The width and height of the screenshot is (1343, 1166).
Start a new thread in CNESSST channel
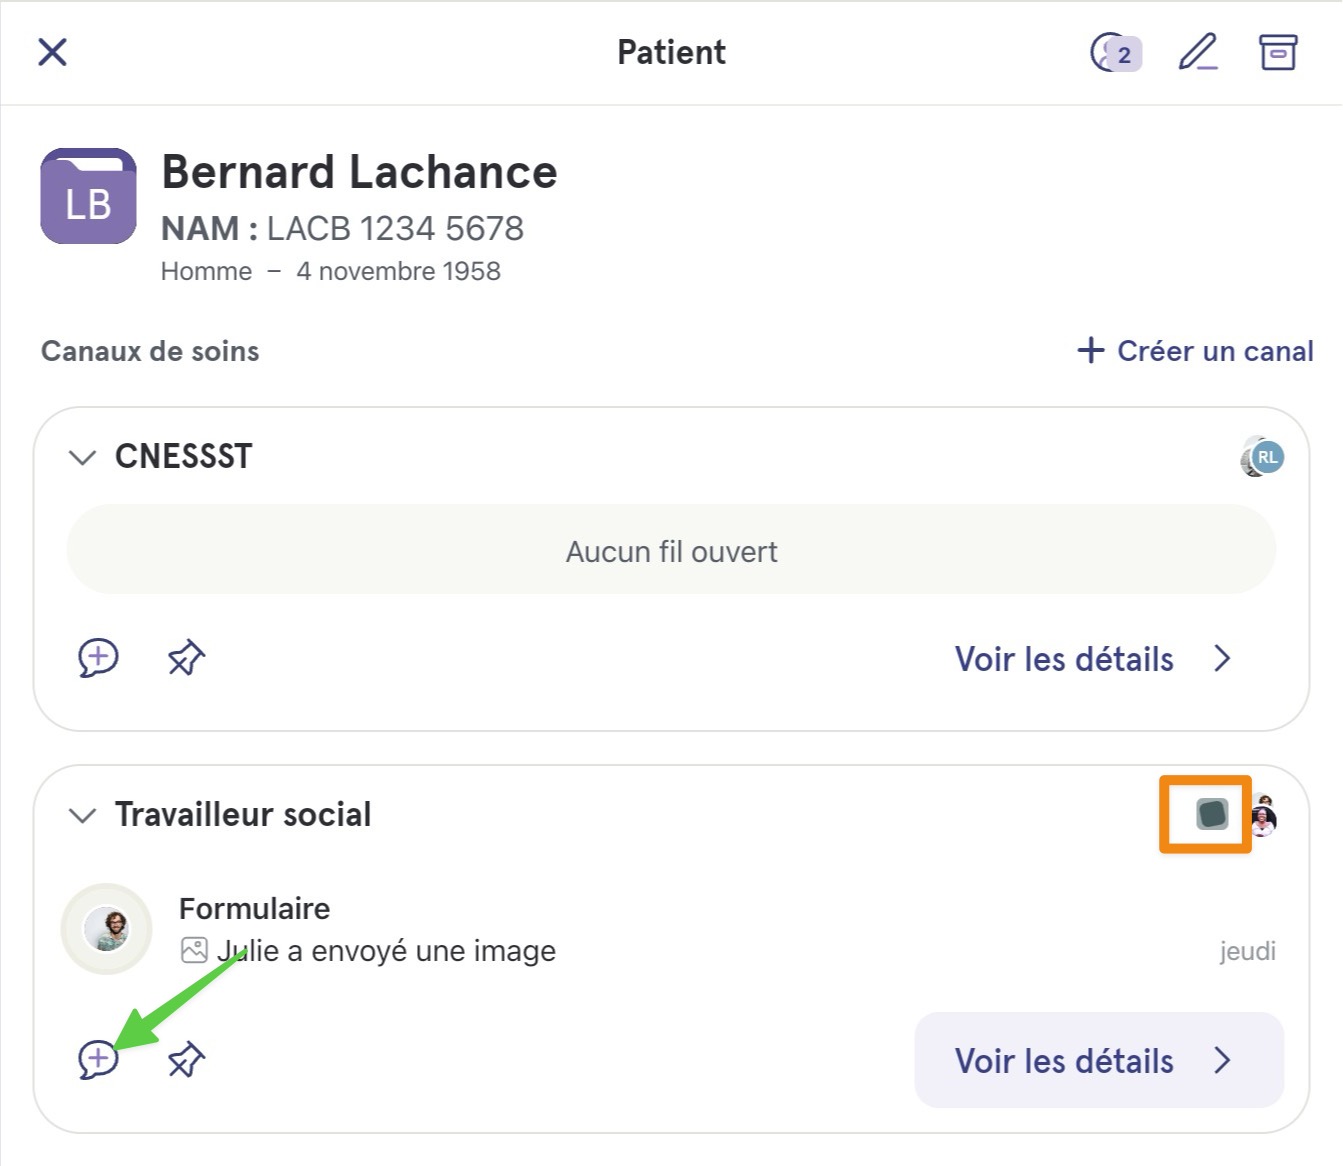click(x=98, y=658)
